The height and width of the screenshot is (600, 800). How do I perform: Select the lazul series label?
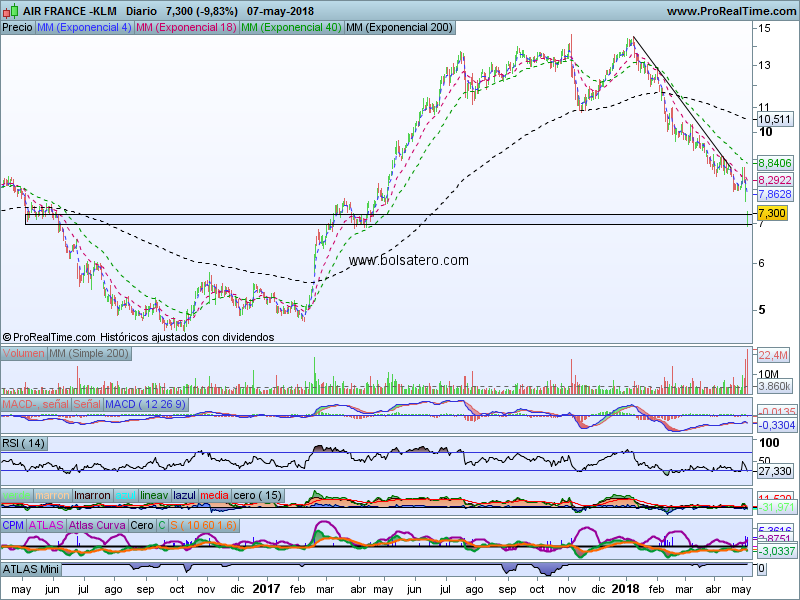tap(184, 495)
